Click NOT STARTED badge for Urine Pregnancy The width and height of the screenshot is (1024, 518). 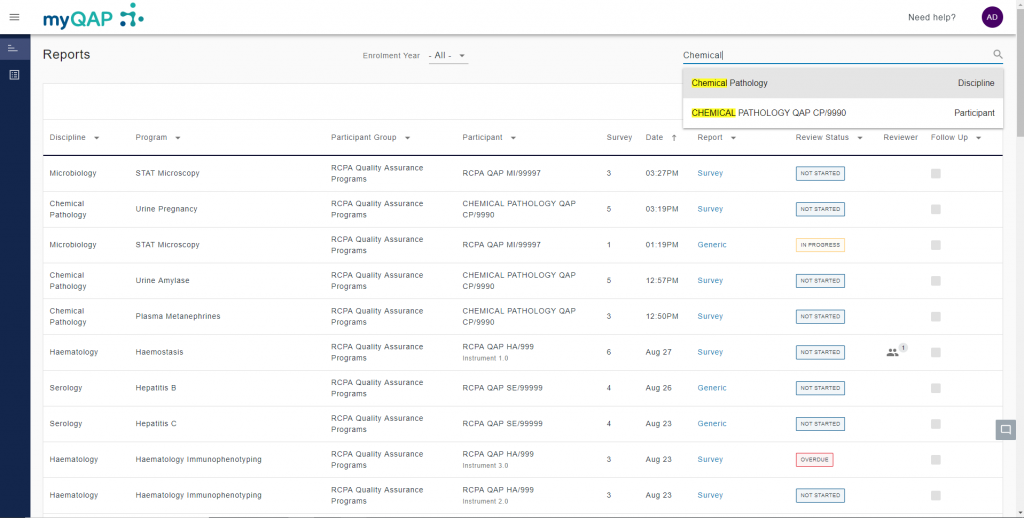pos(820,209)
